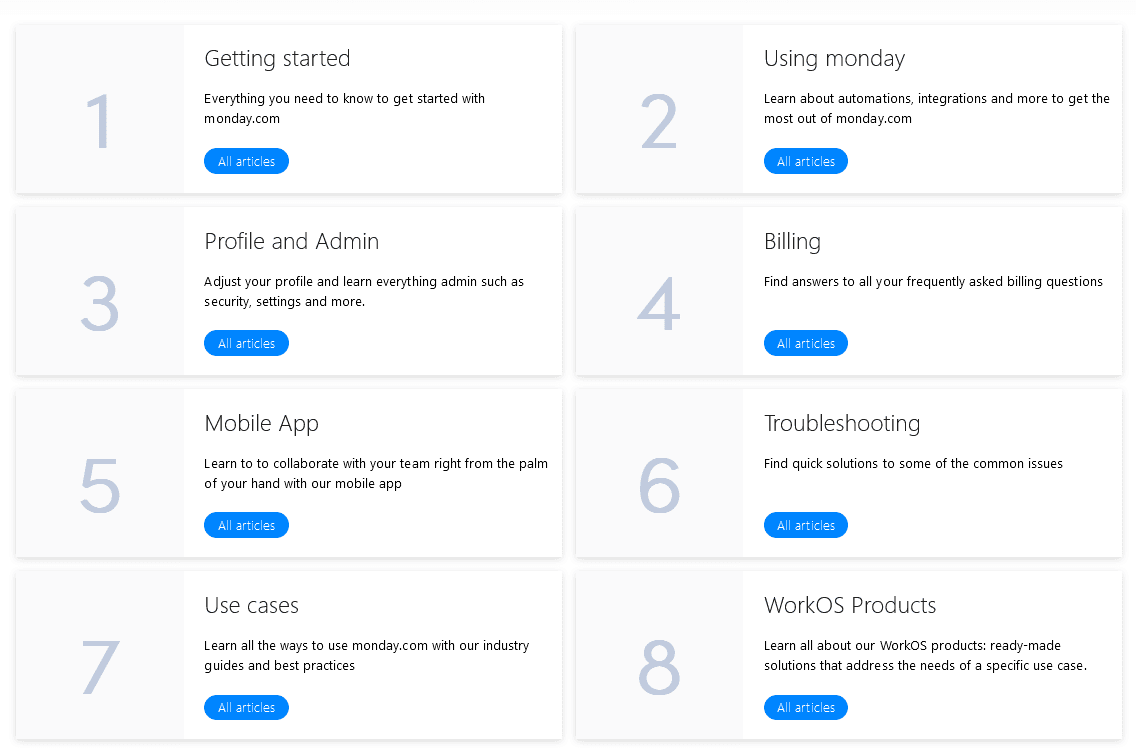The image size is (1136, 756).
Task: Select the card numbered 6
Action: [659, 485]
